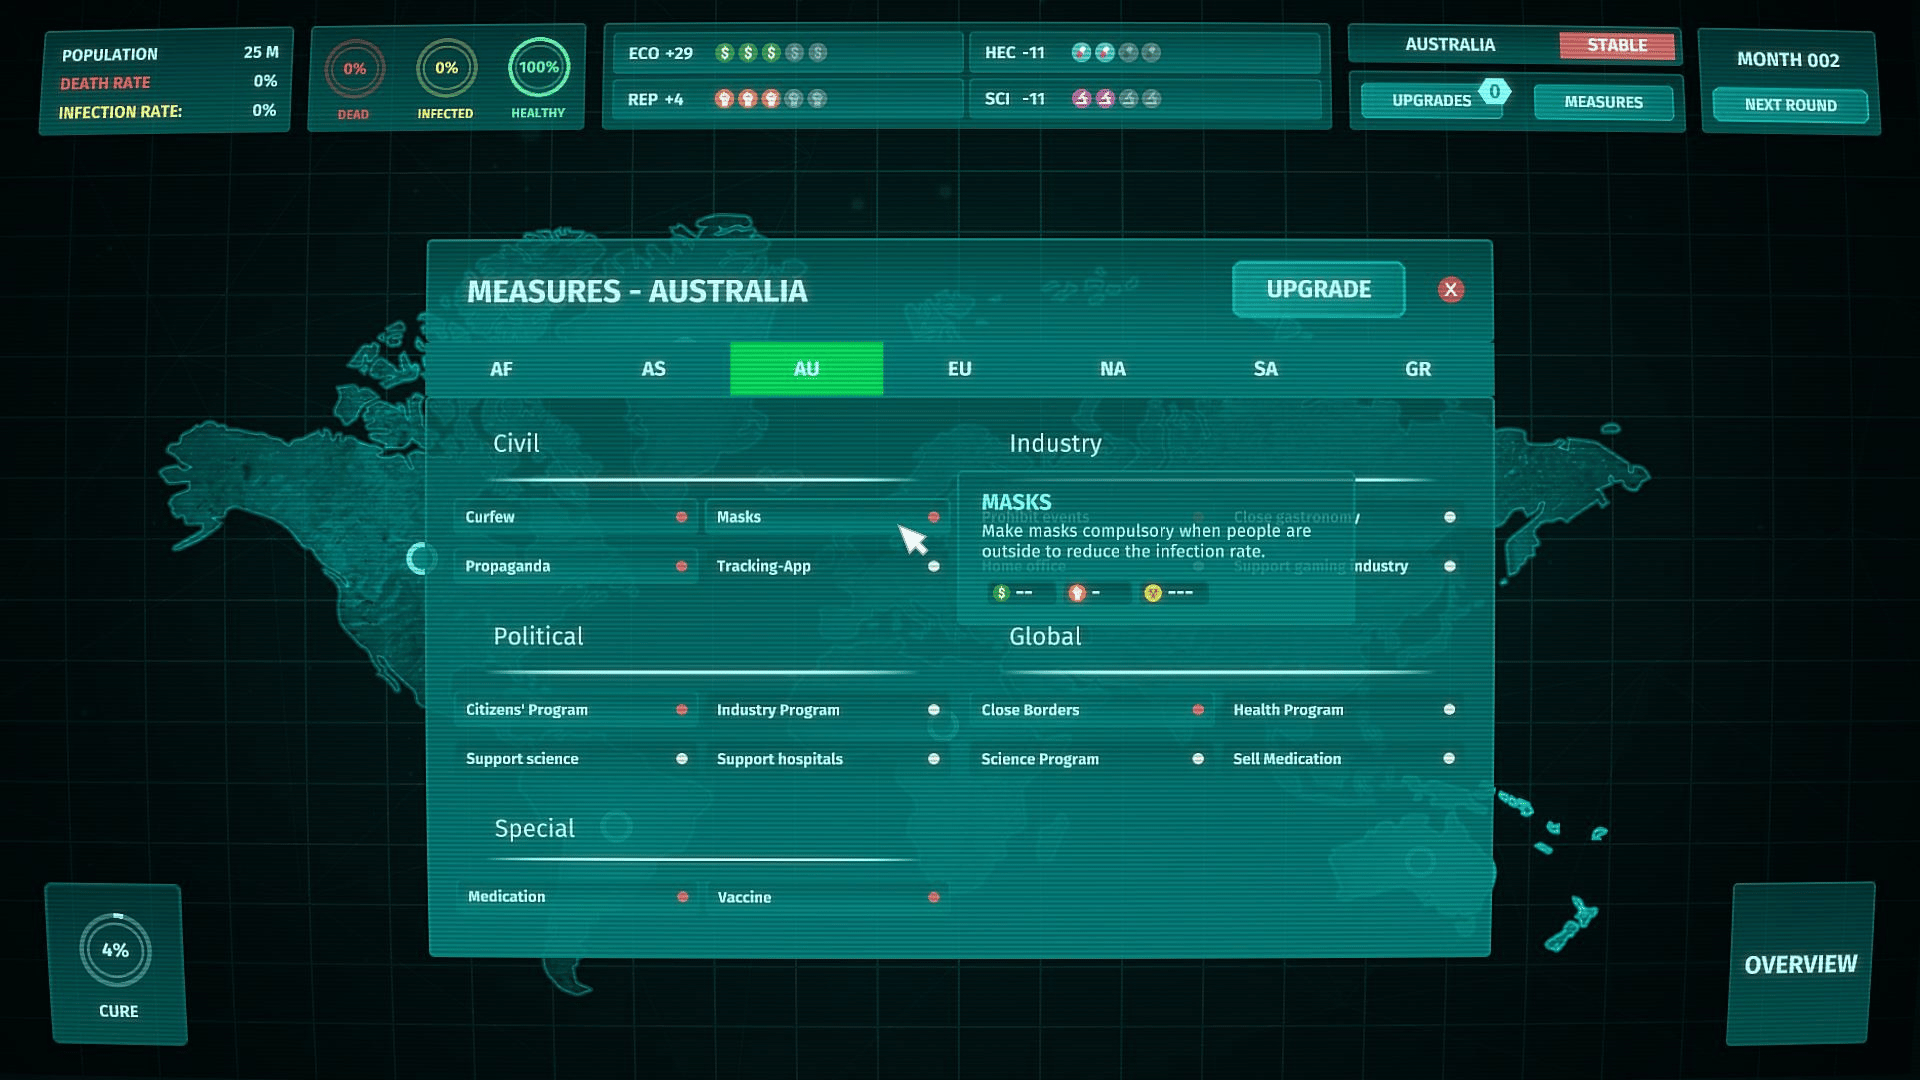1920x1080 pixels.
Task: Open the OVERVIEW panel
Action: [1800, 964]
